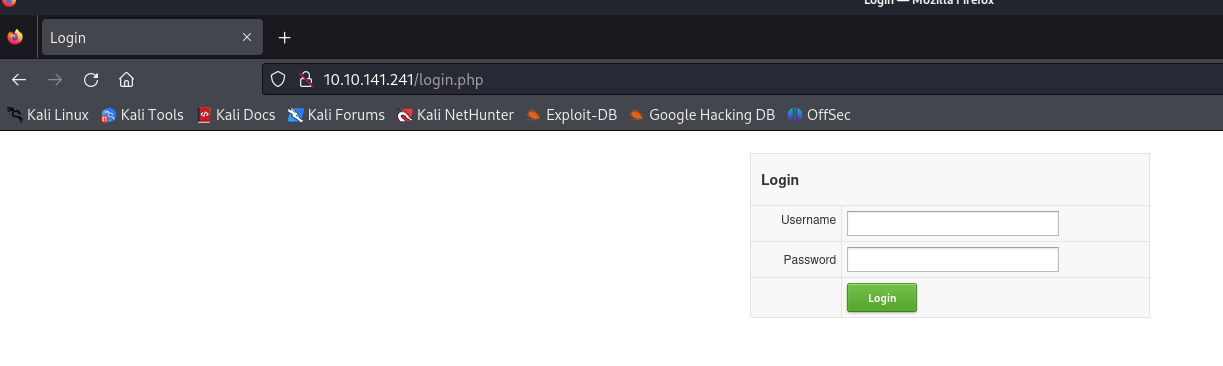Viewport: 1223px width, 366px height.
Task: Click the Login form heading
Action: click(780, 180)
